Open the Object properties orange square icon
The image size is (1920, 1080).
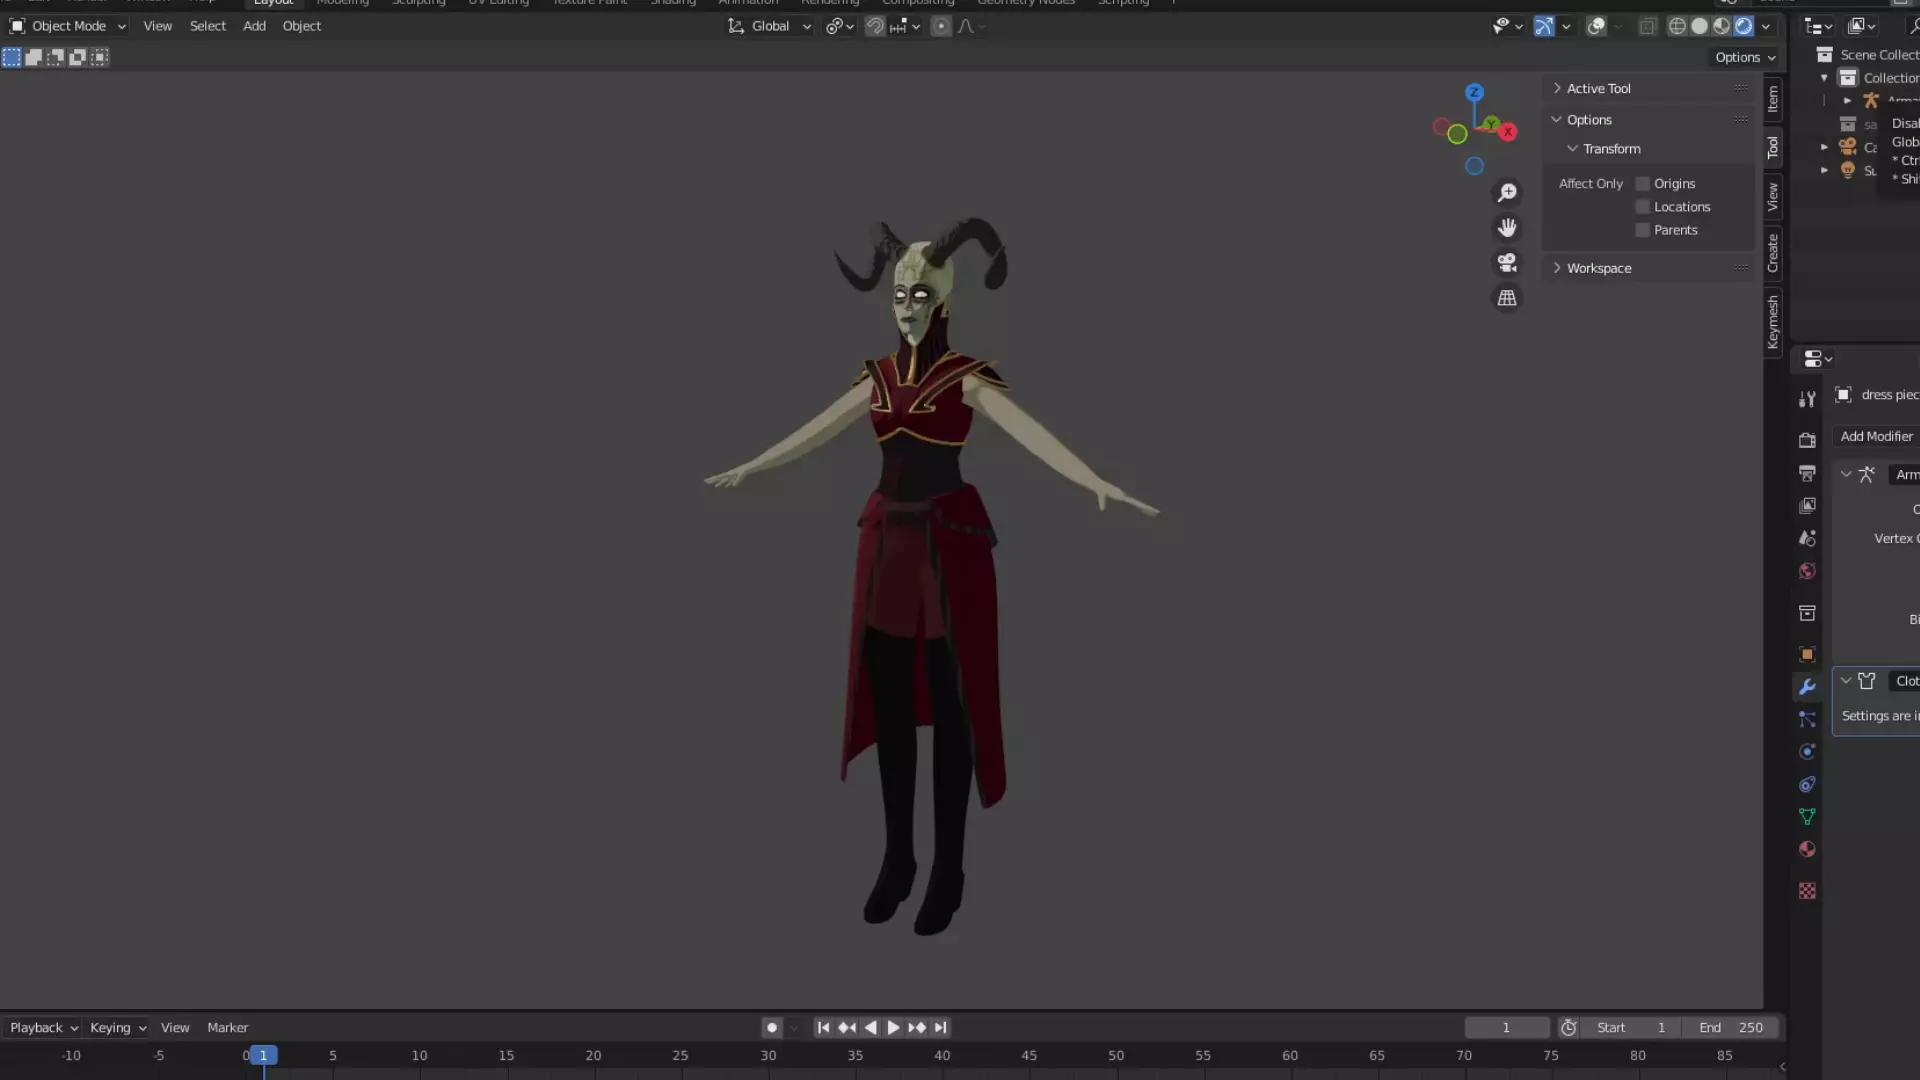coord(1807,654)
